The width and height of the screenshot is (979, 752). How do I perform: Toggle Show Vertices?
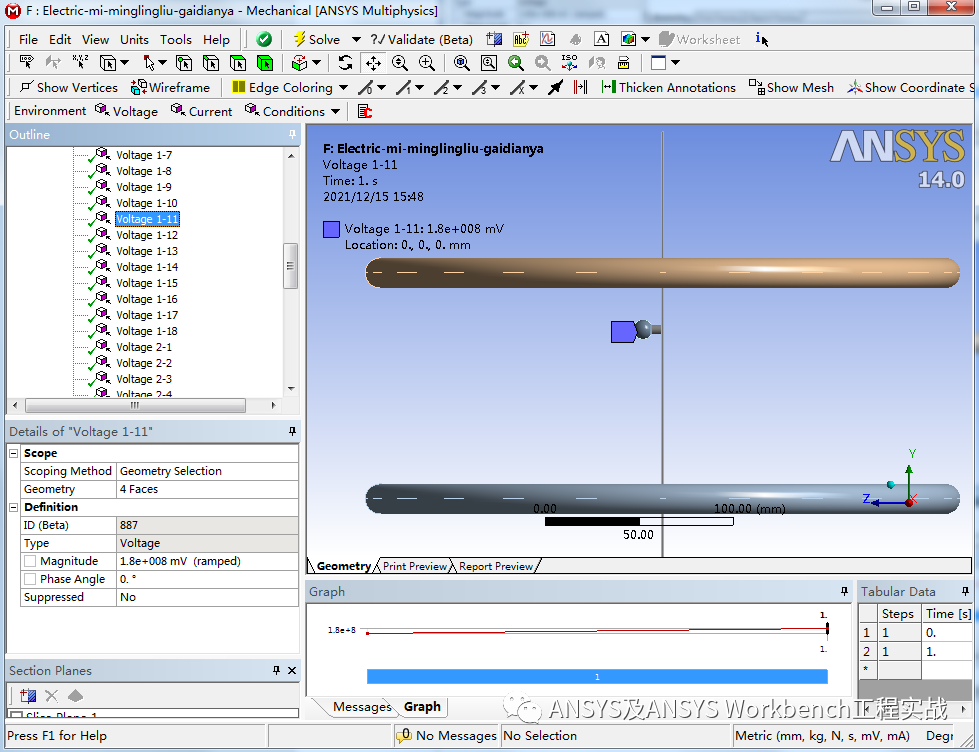(68, 87)
